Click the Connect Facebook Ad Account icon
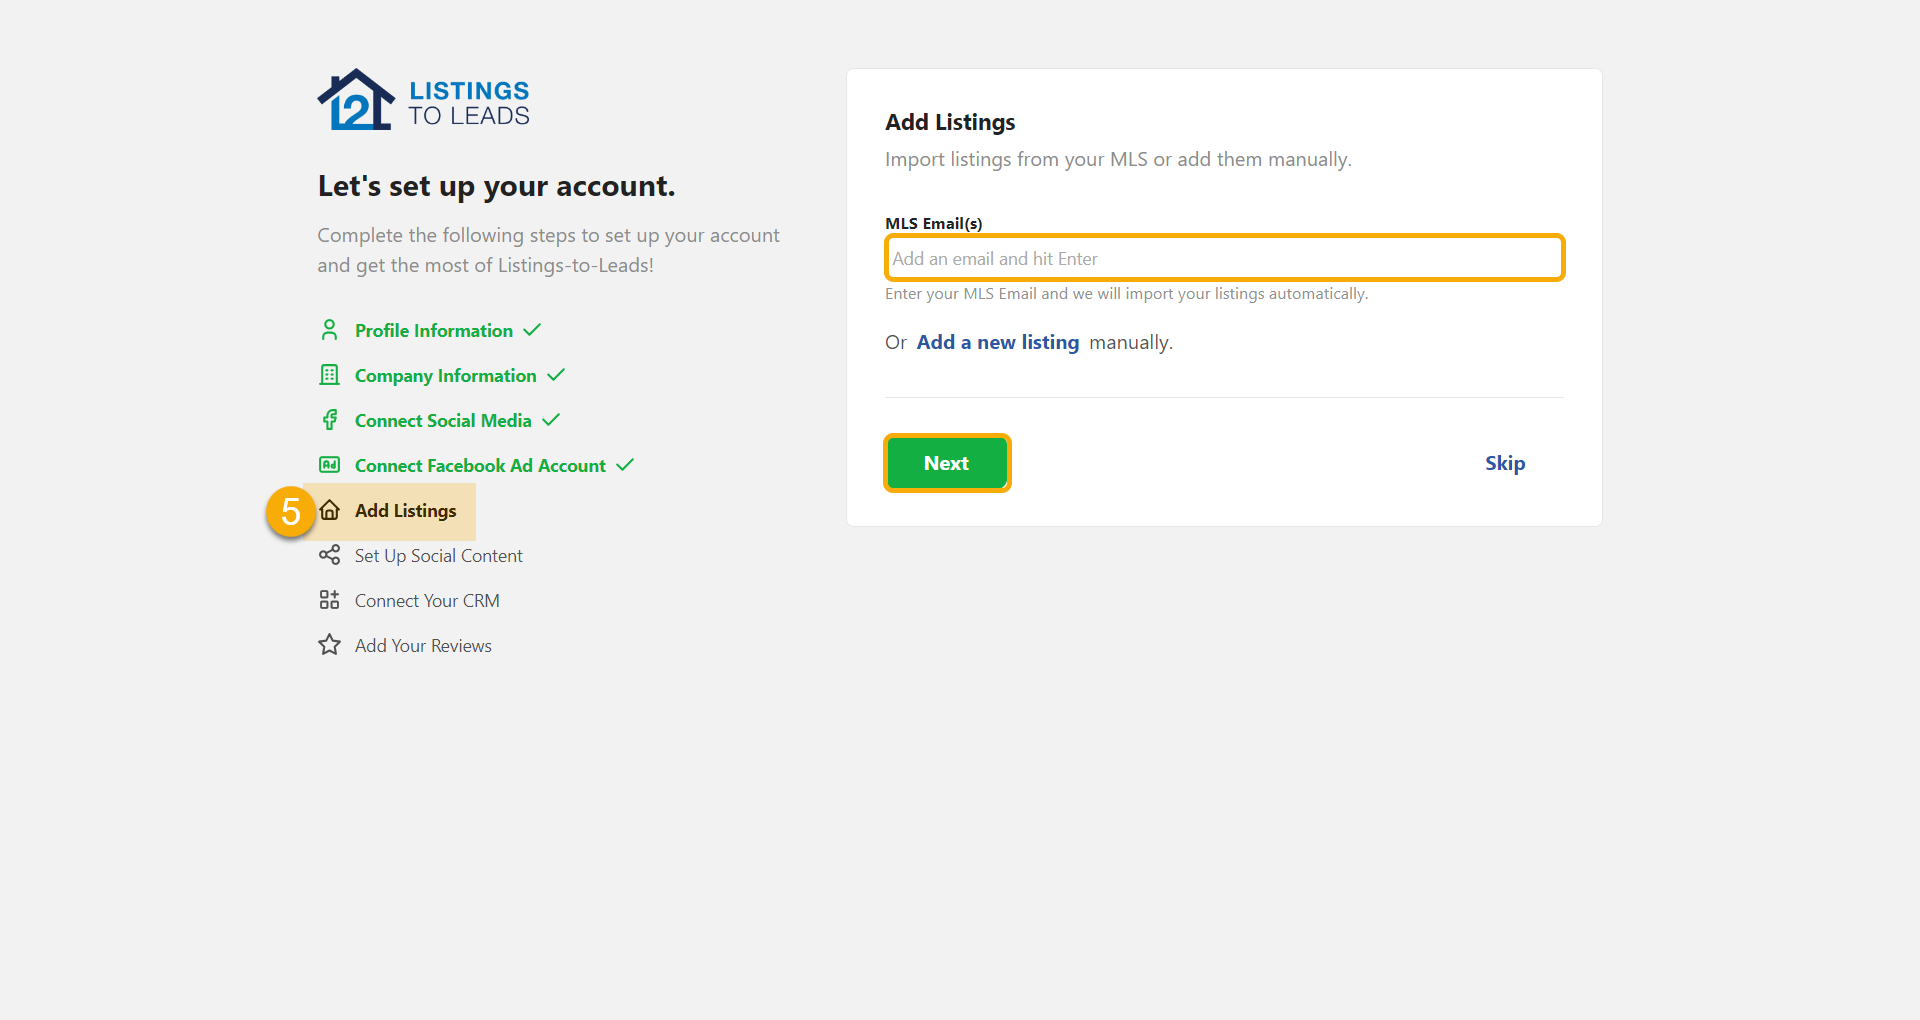Screen dimensions: 1920x1020 330,465
